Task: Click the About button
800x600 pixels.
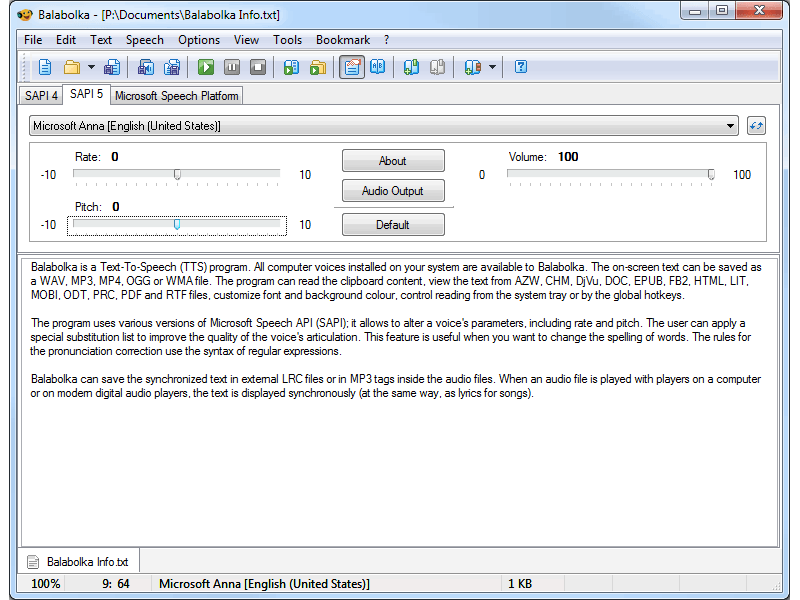Action: point(393,161)
